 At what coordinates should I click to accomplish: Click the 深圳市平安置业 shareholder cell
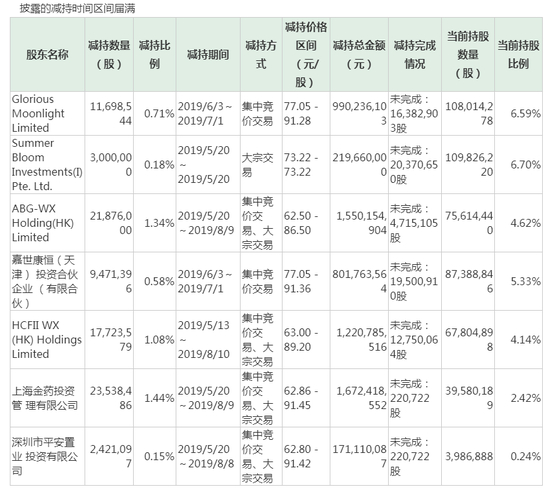(47, 456)
